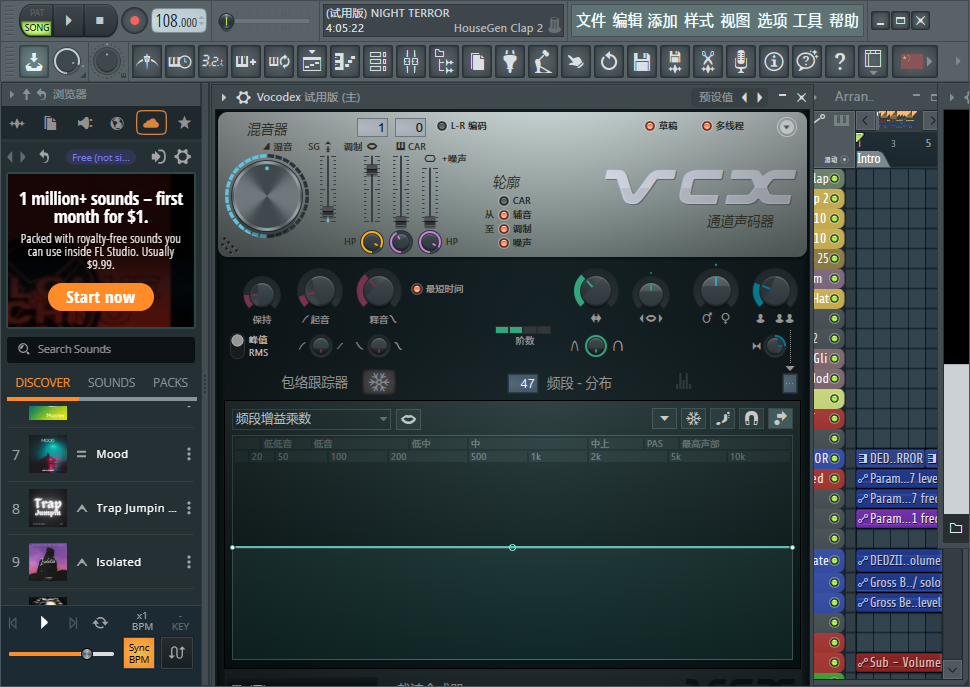Screen dimensions: 970x687
Task: Expand the browser panel menu arrow
Action: point(11,94)
